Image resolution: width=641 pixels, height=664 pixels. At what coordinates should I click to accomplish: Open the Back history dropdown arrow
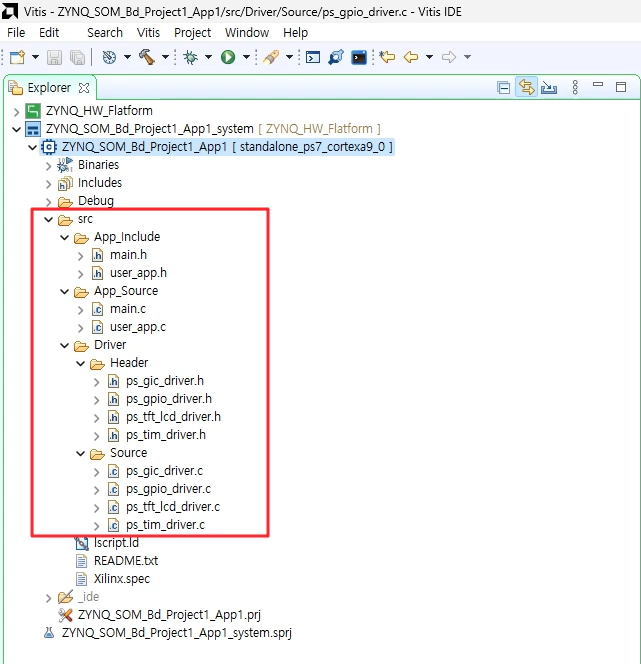click(x=429, y=57)
